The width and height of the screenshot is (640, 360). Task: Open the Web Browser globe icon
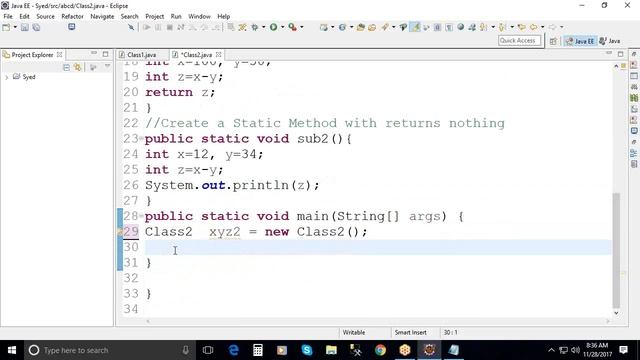(x=461, y=27)
